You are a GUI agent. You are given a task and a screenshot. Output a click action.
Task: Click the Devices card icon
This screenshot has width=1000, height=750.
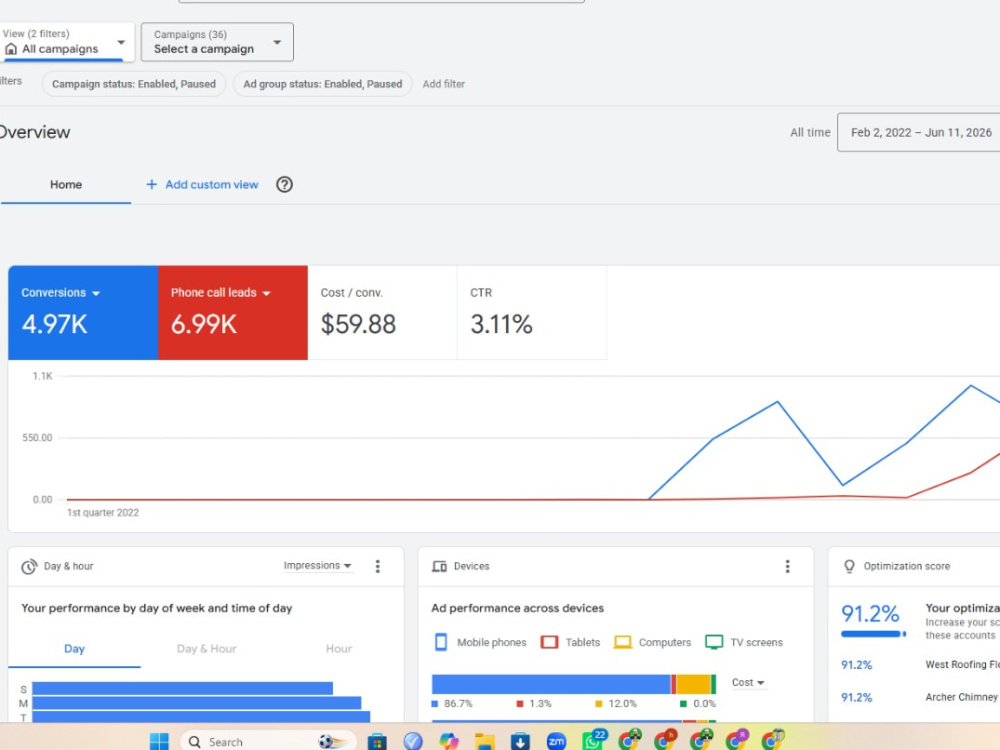coord(439,566)
